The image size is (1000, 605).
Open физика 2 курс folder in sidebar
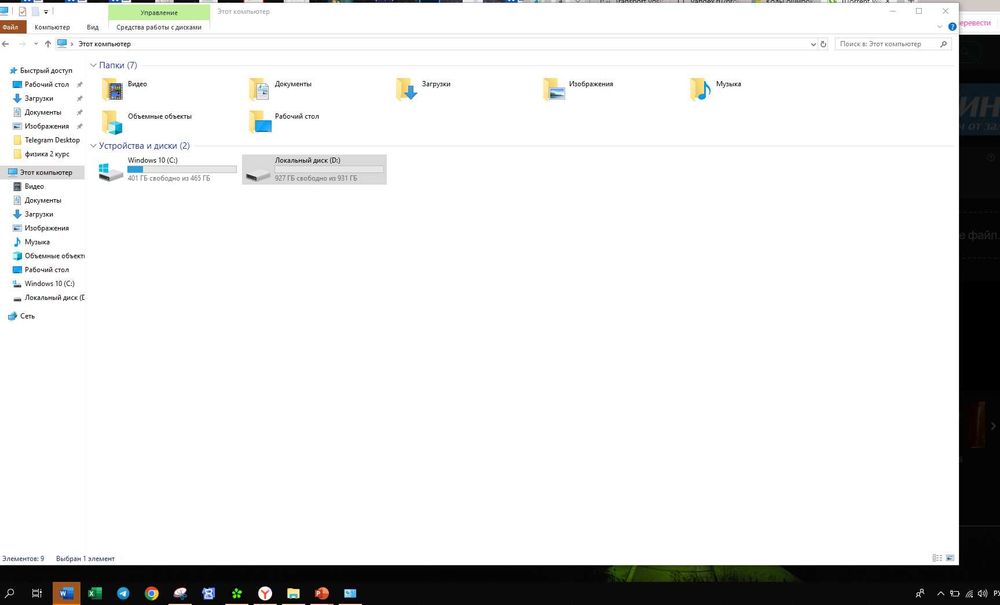coord(47,154)
